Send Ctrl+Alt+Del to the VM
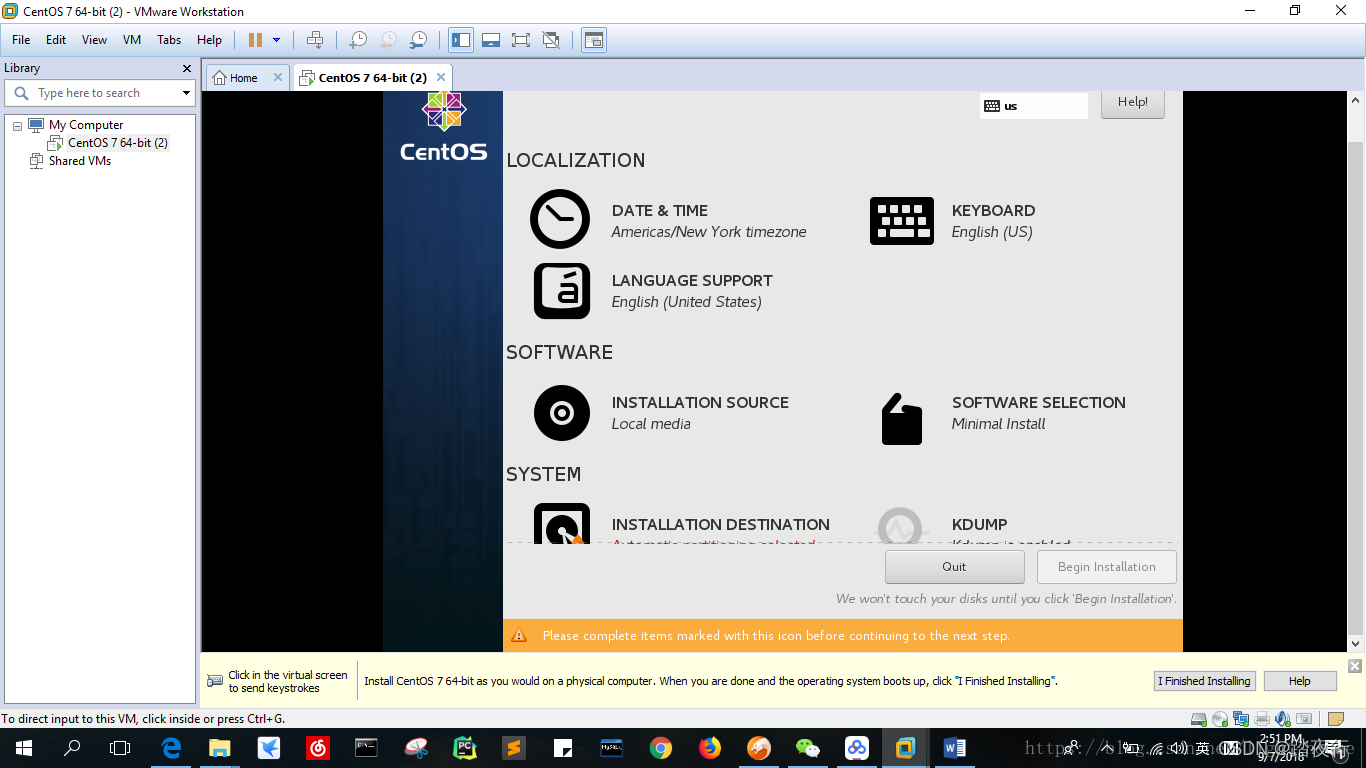 tap(315, 40)
